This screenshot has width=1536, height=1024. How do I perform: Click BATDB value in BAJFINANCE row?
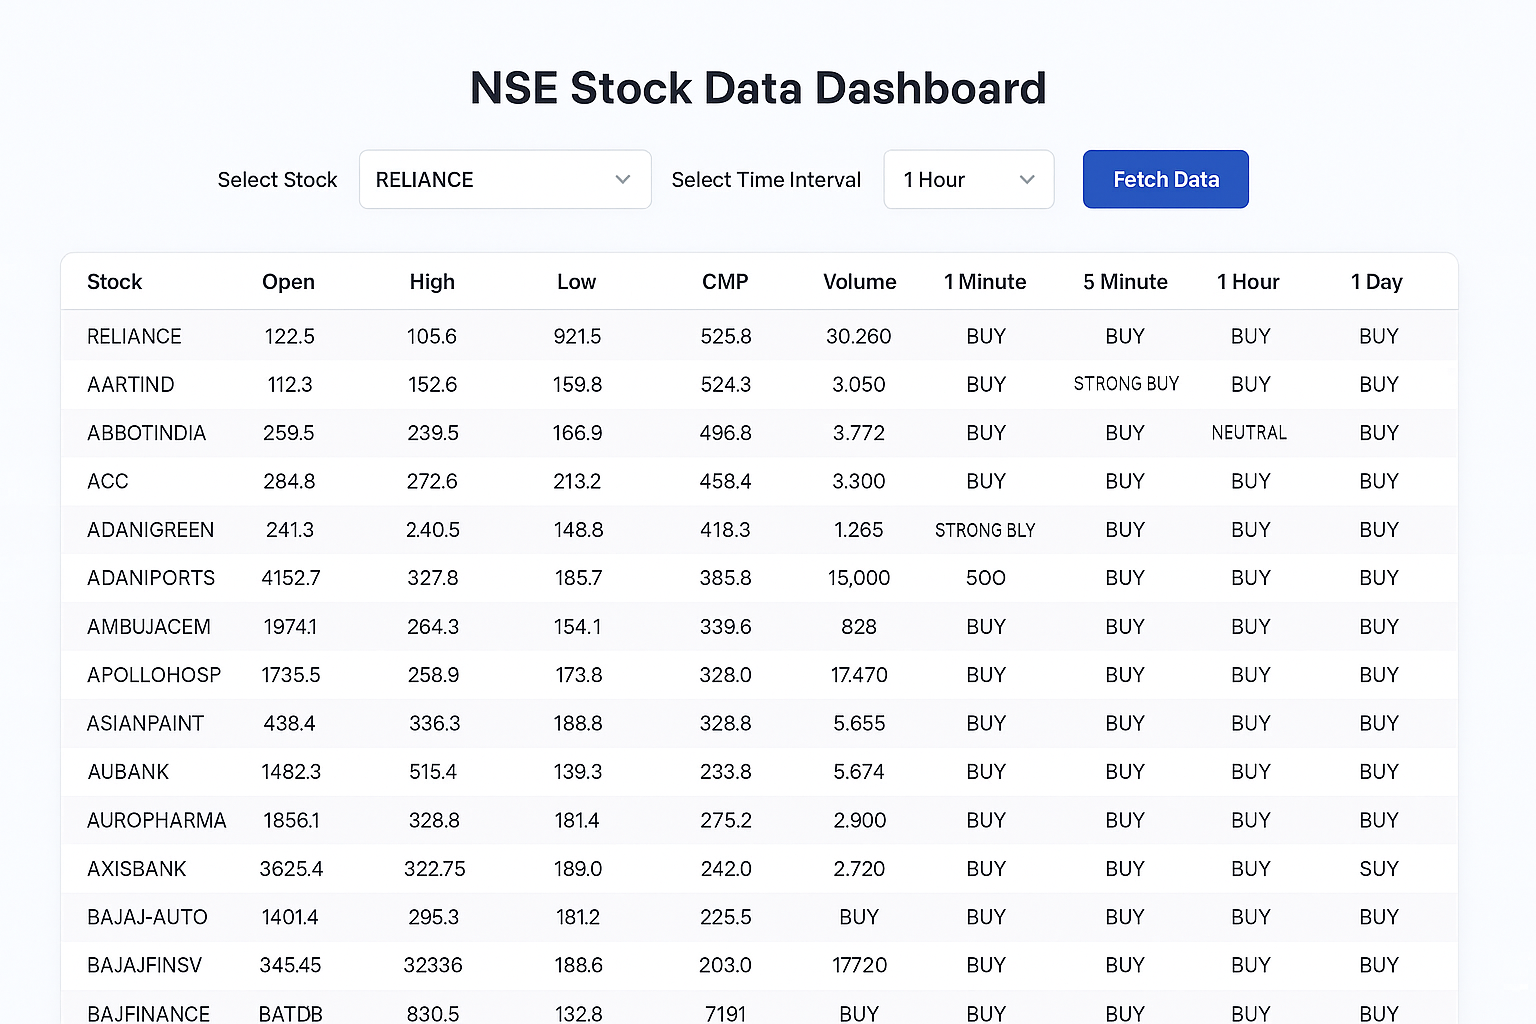click(290, 1013)
